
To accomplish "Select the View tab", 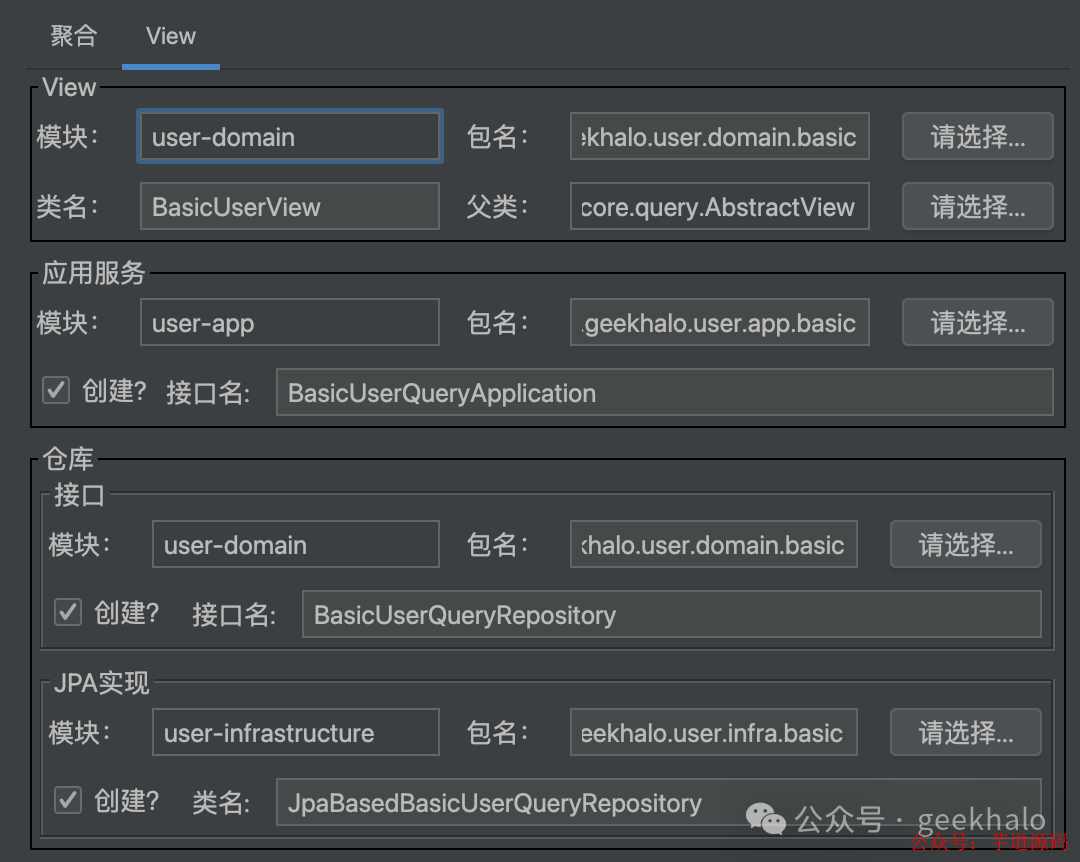I will click(x=171, y=36).
